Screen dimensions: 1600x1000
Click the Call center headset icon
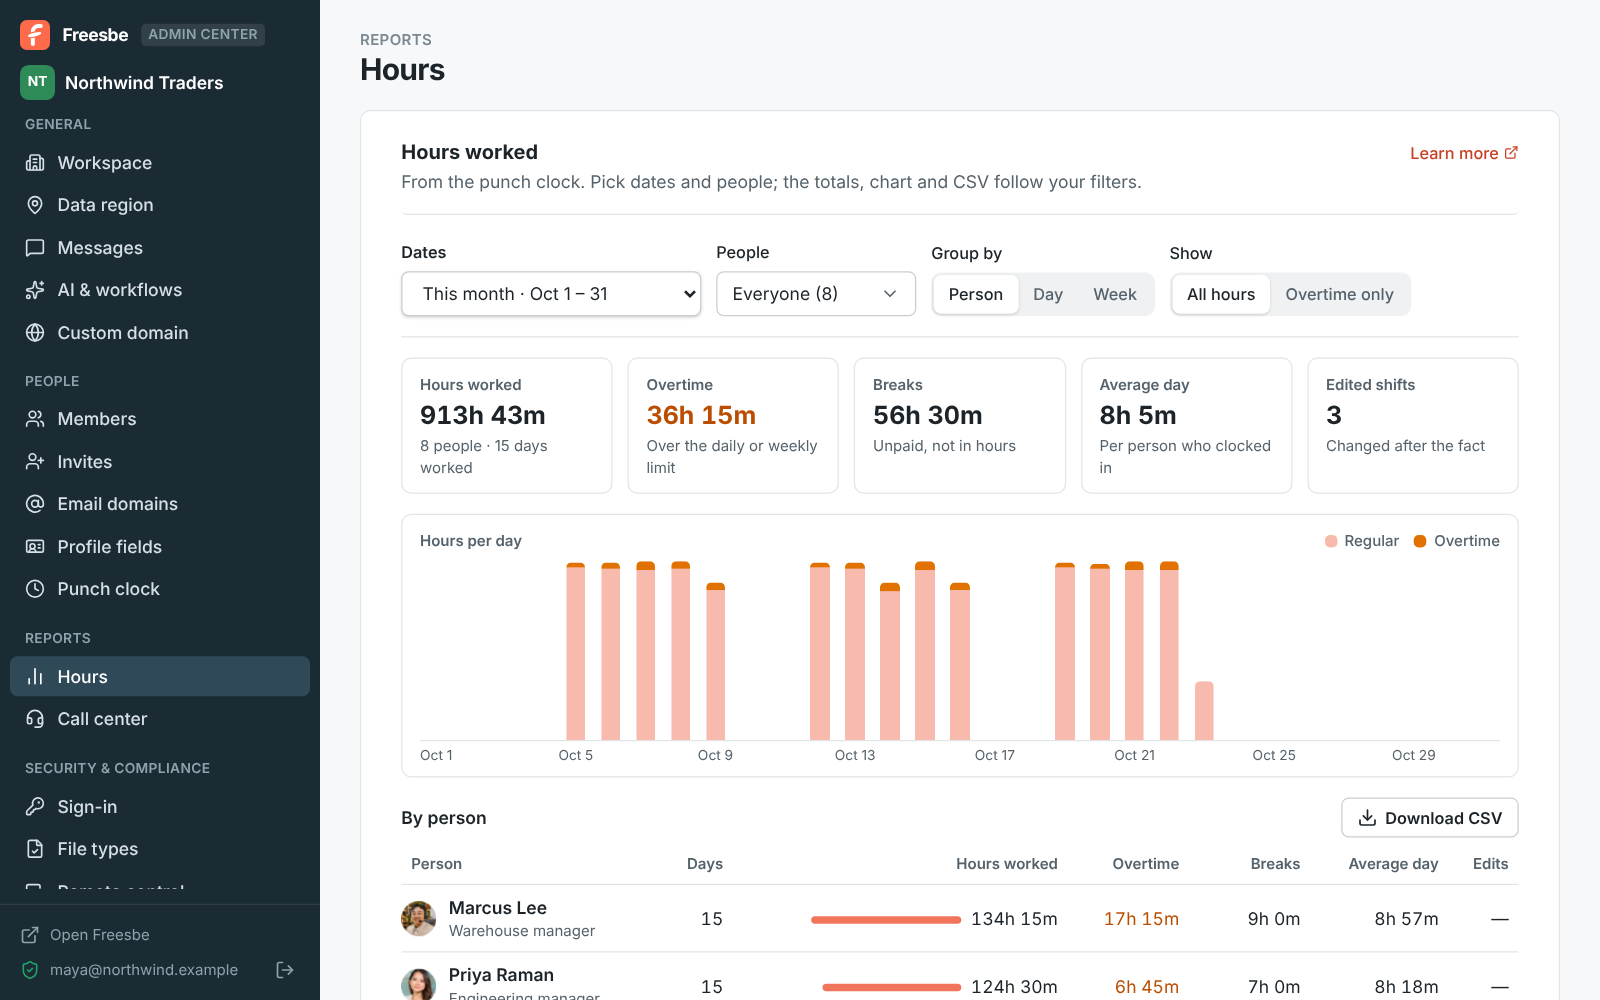[x=35, y=719]
